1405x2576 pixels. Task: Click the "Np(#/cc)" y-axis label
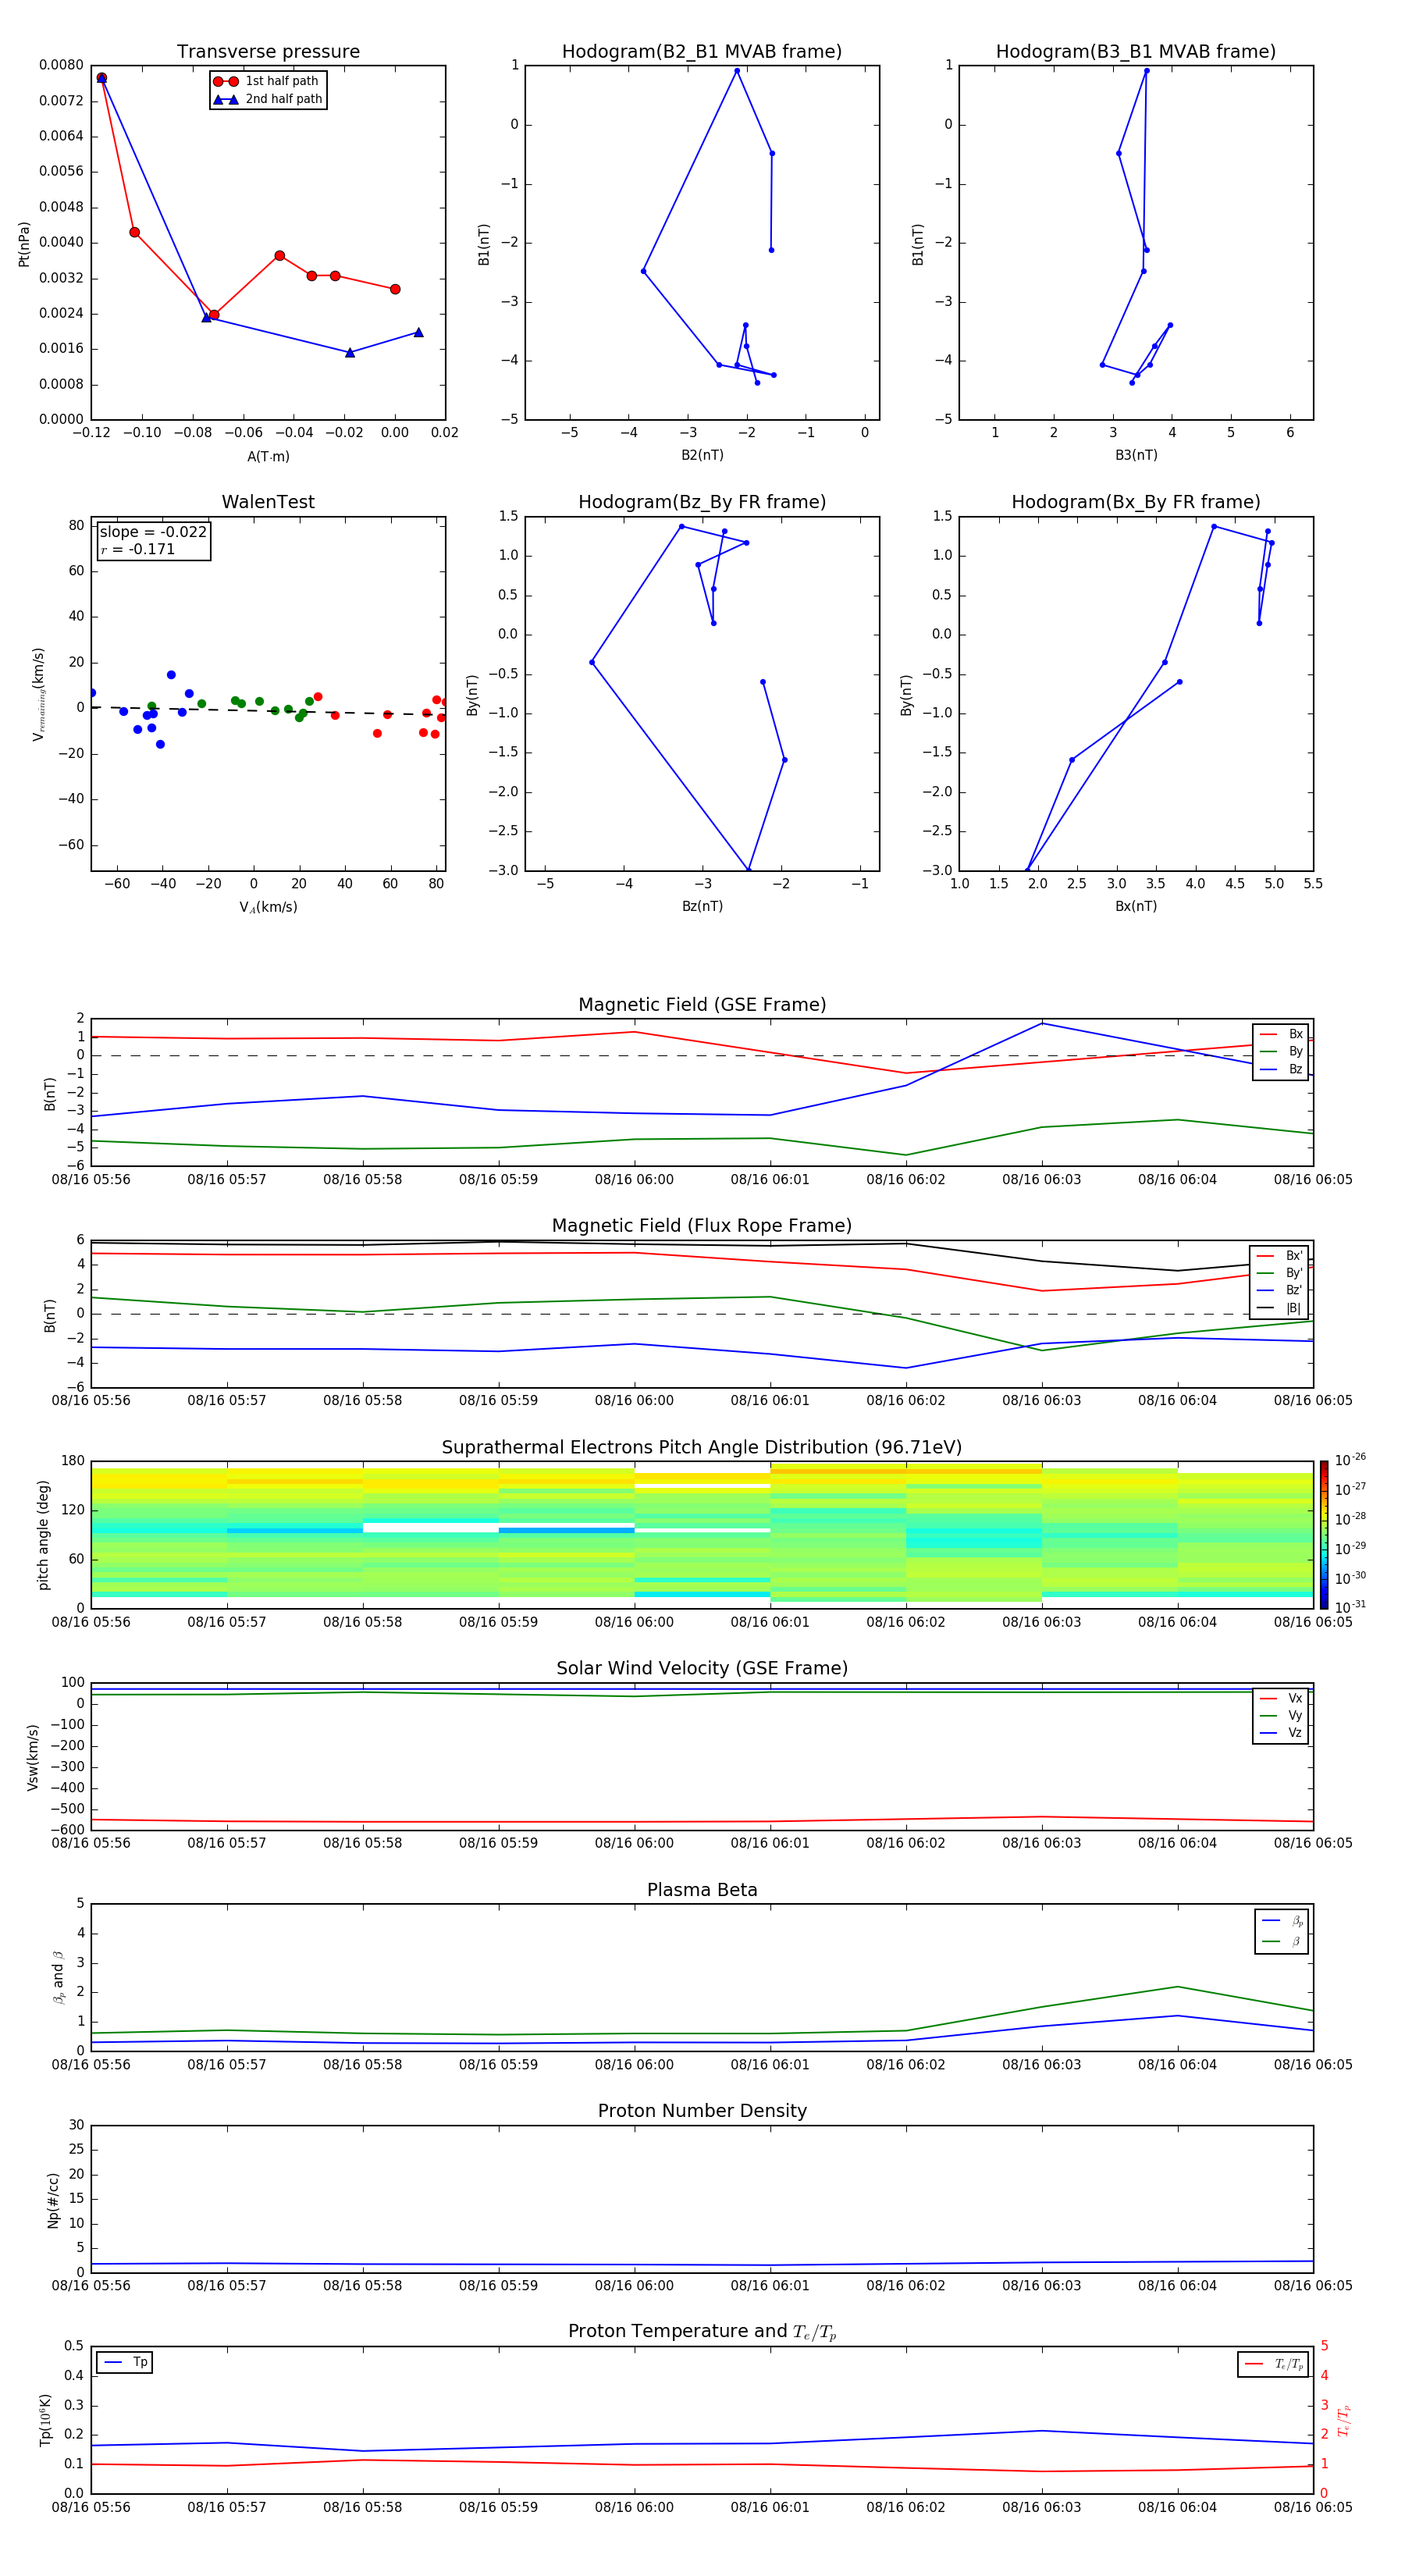coord(53,2200)
